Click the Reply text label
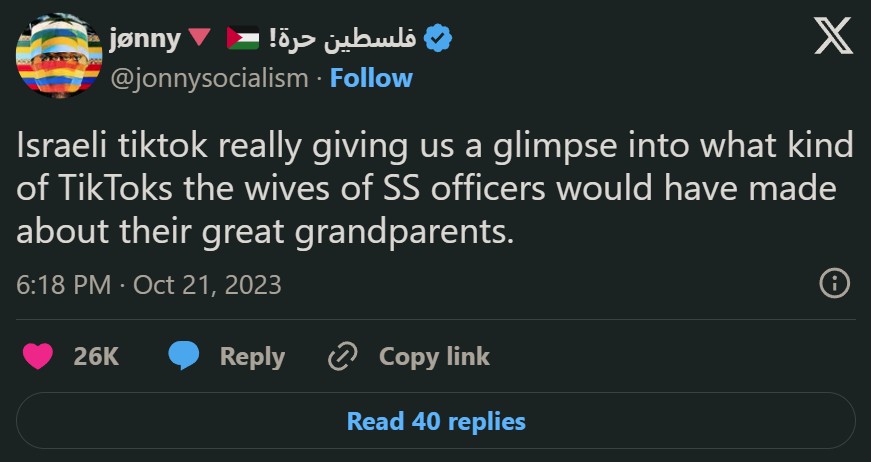Viewport: 871px width, 462px height. (252, 356)
